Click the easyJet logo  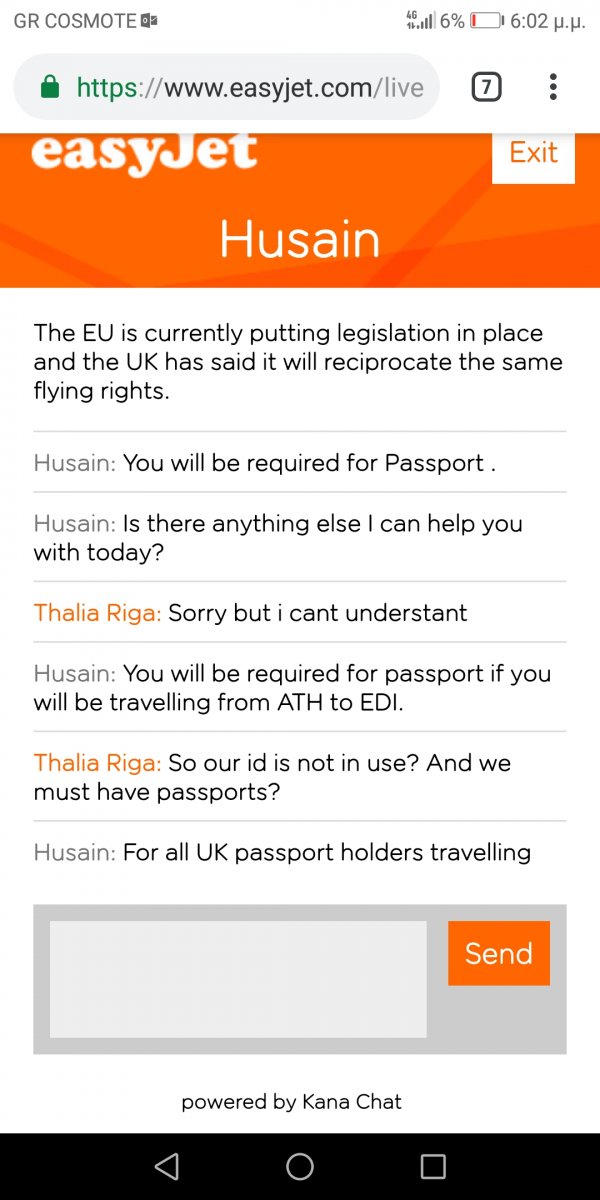pos(144,154)
